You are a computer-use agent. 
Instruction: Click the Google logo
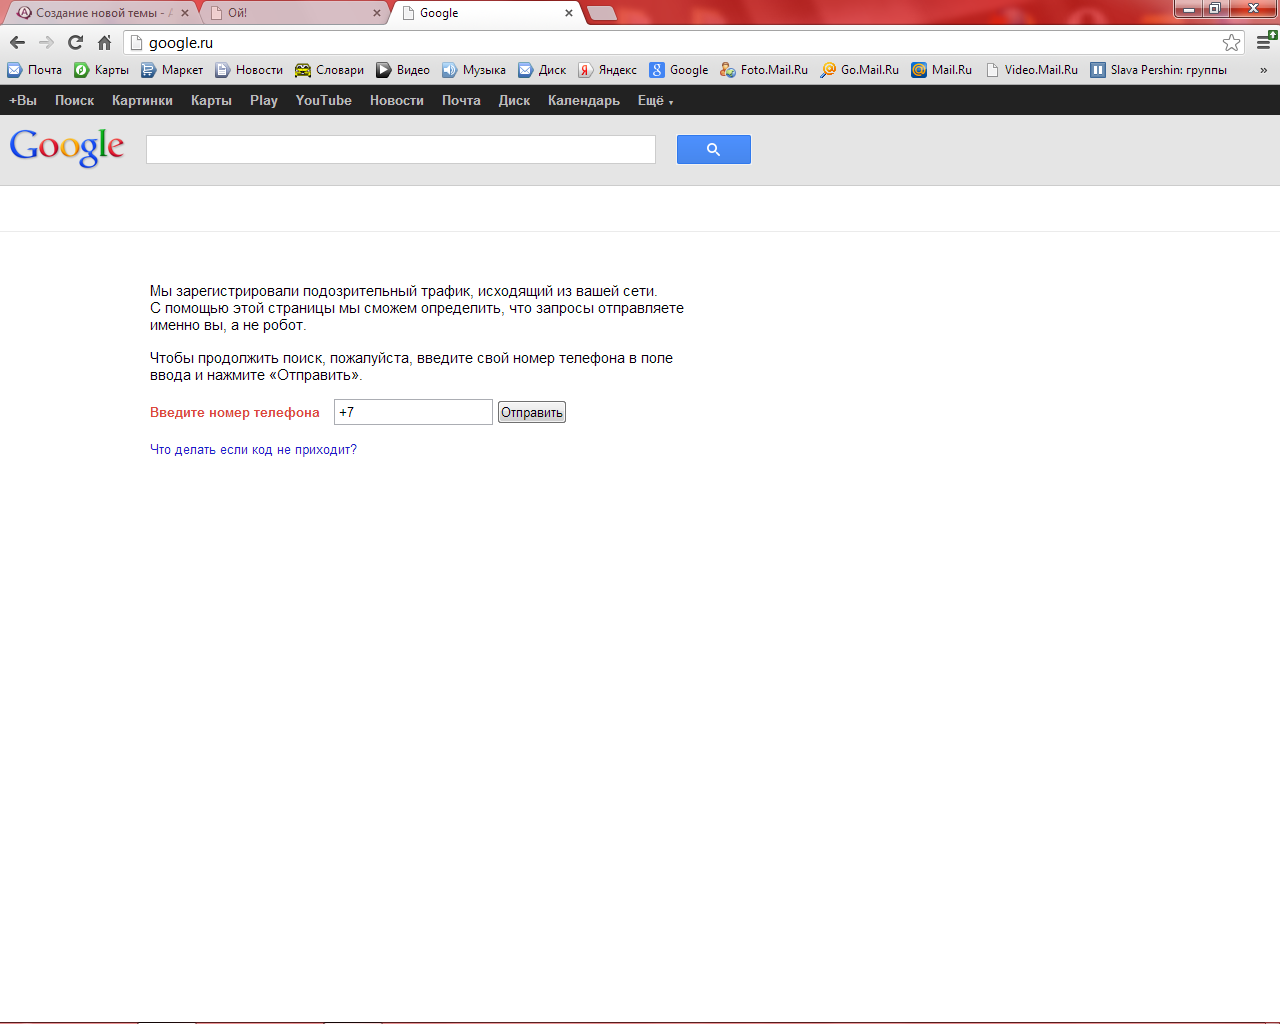tap(67, 148)
